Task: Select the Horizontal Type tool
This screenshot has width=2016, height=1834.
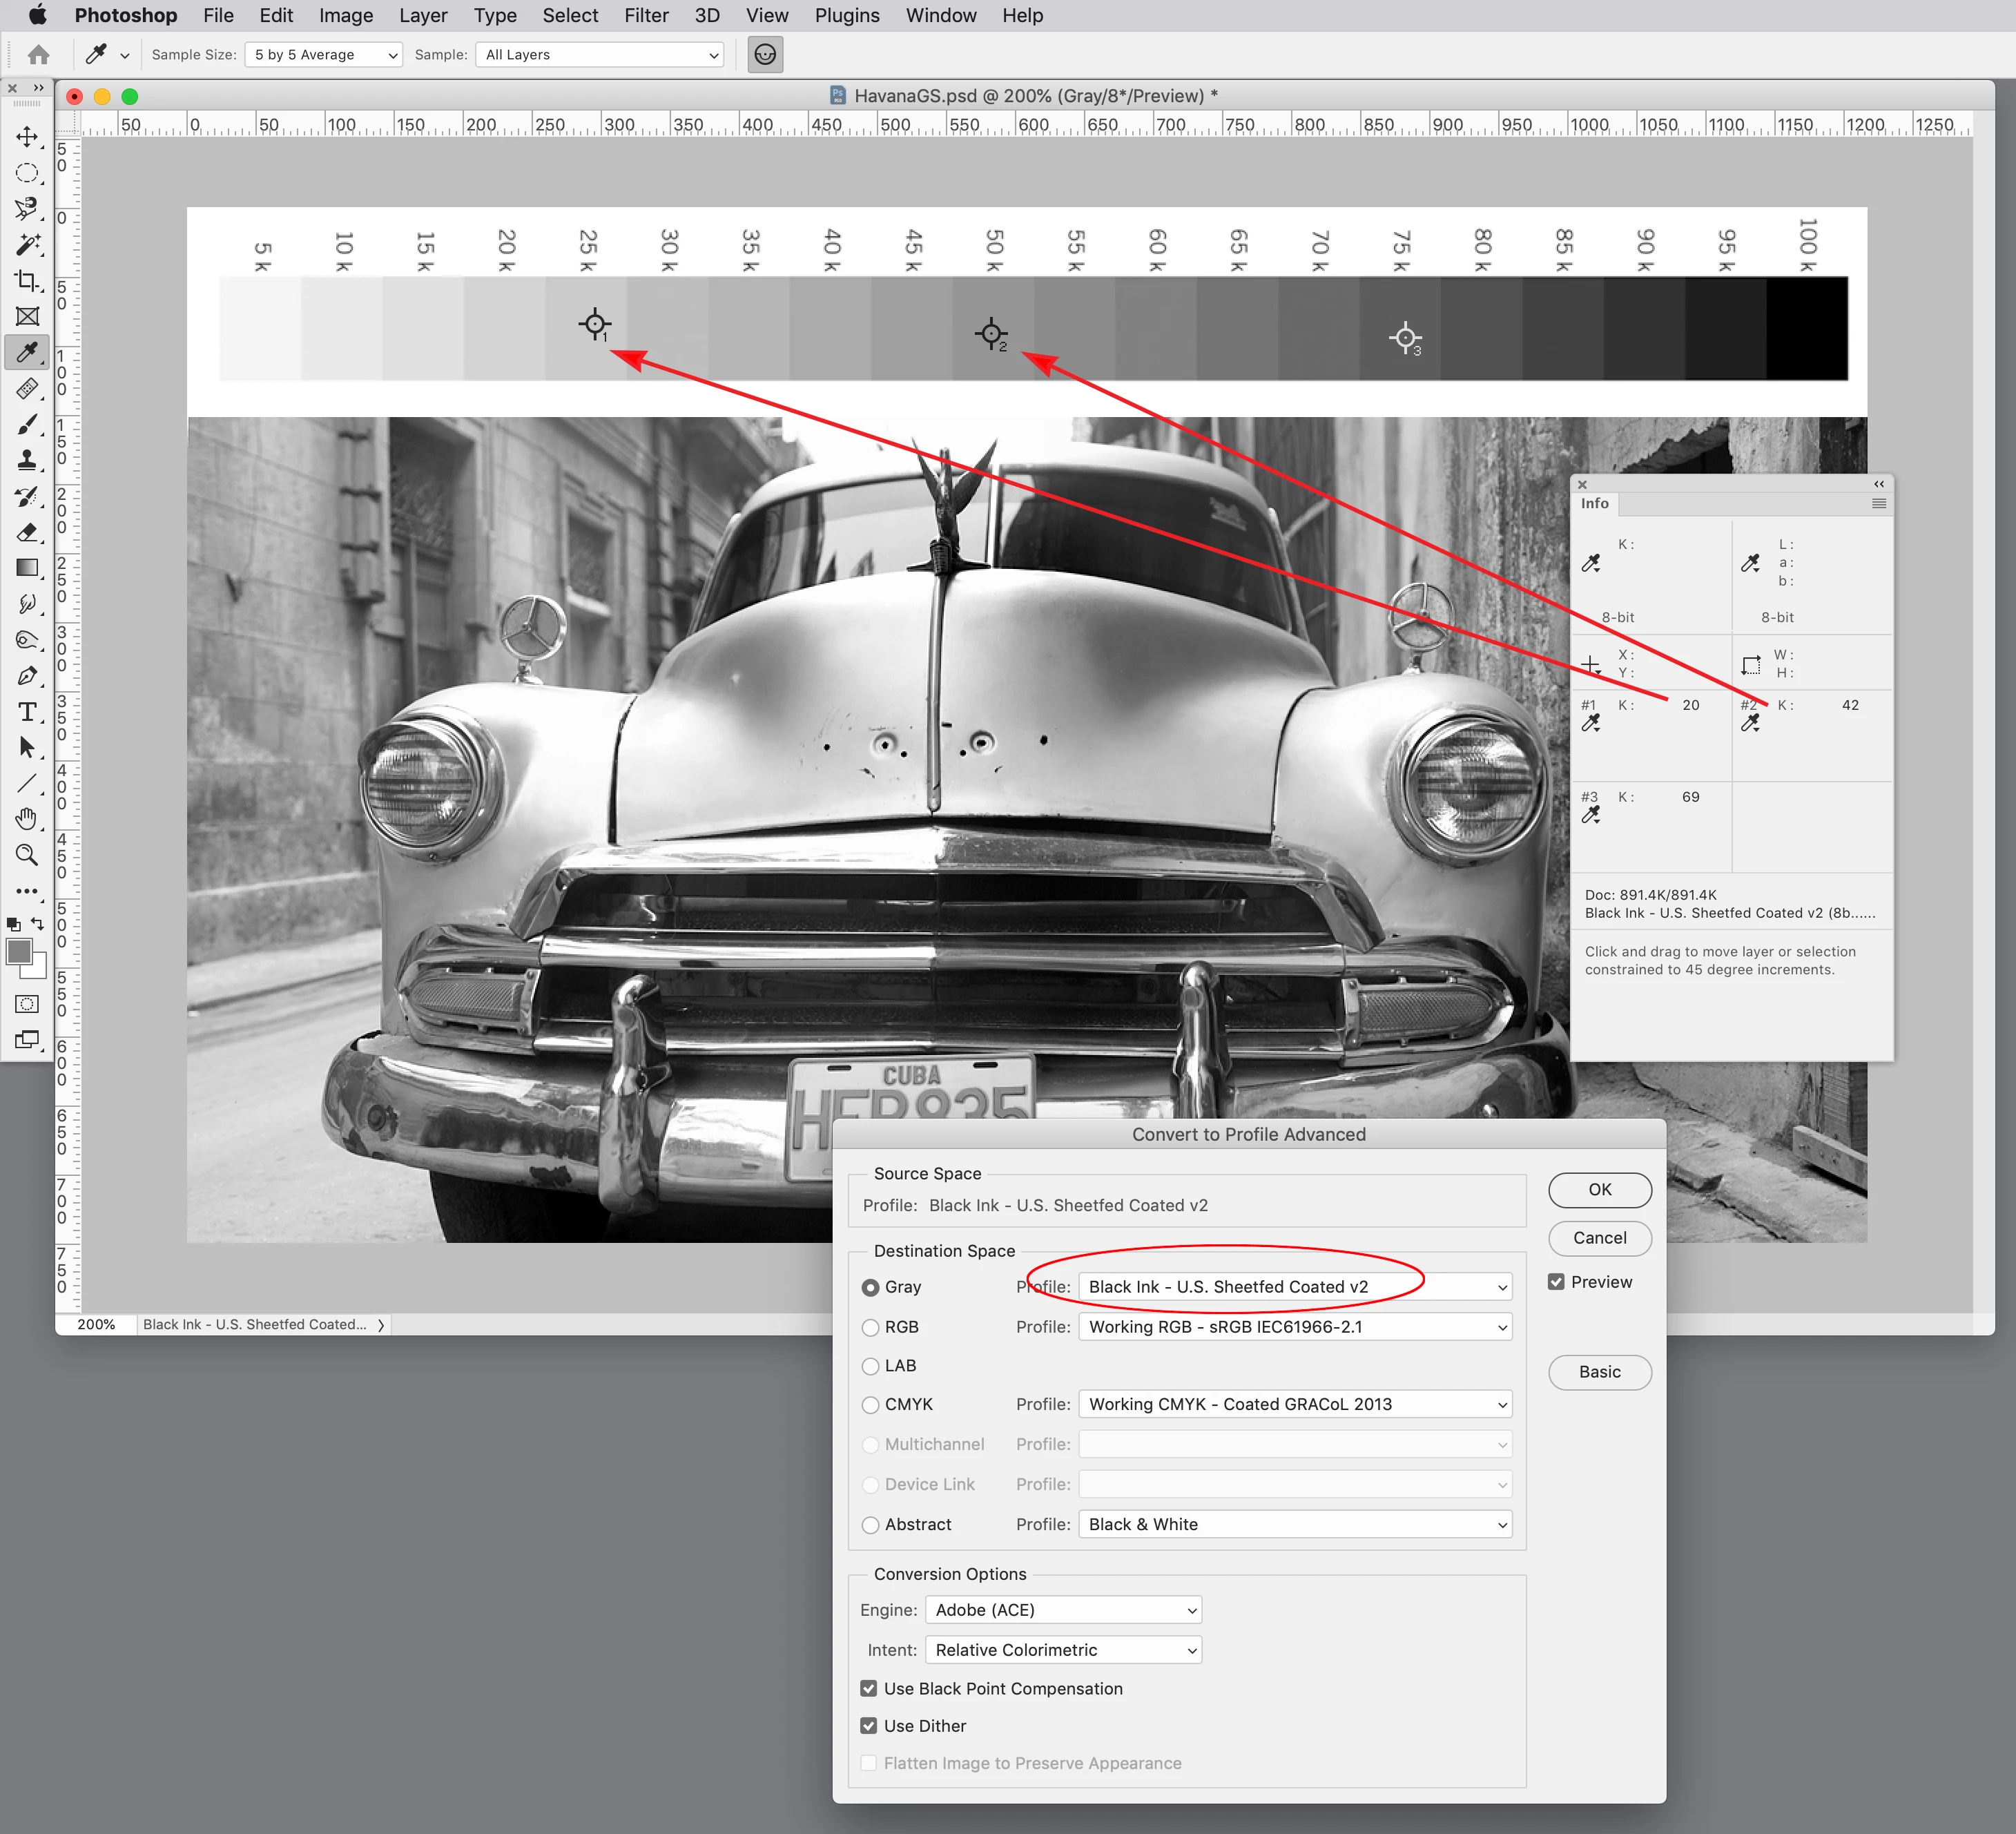Action: (27, 712)
